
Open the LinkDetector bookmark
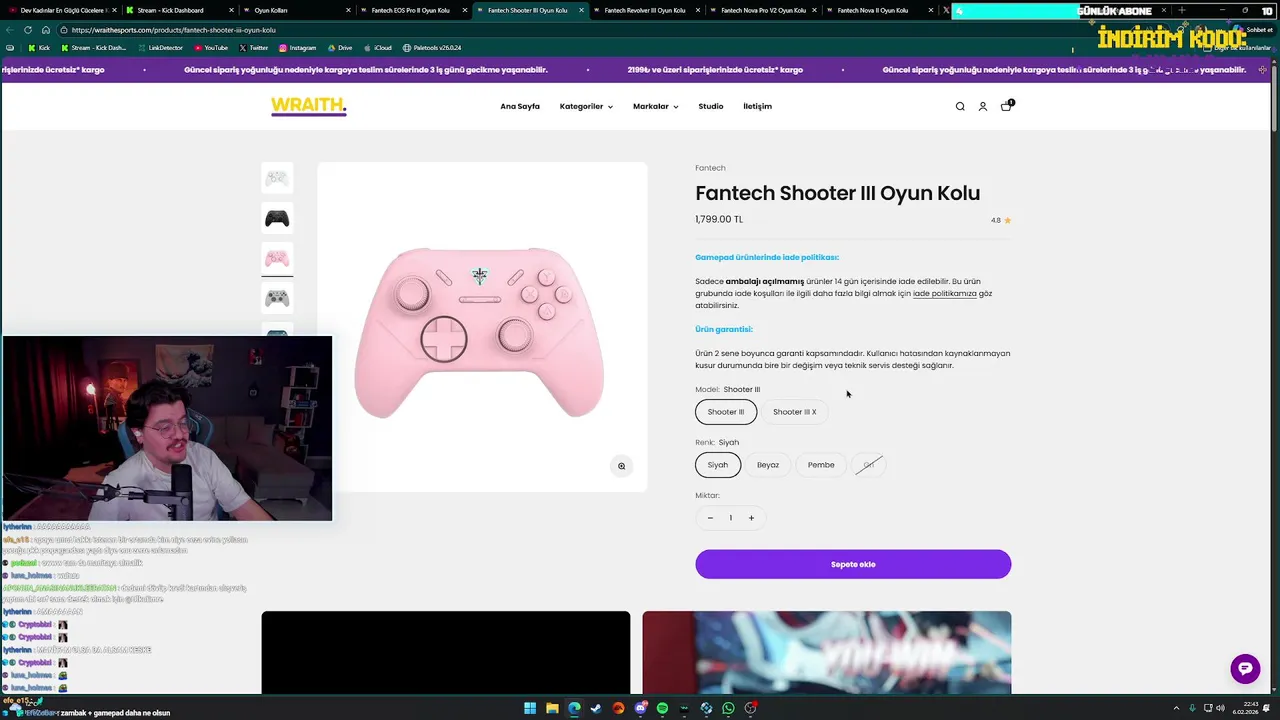pyautogui.click(x=160, y=48)
